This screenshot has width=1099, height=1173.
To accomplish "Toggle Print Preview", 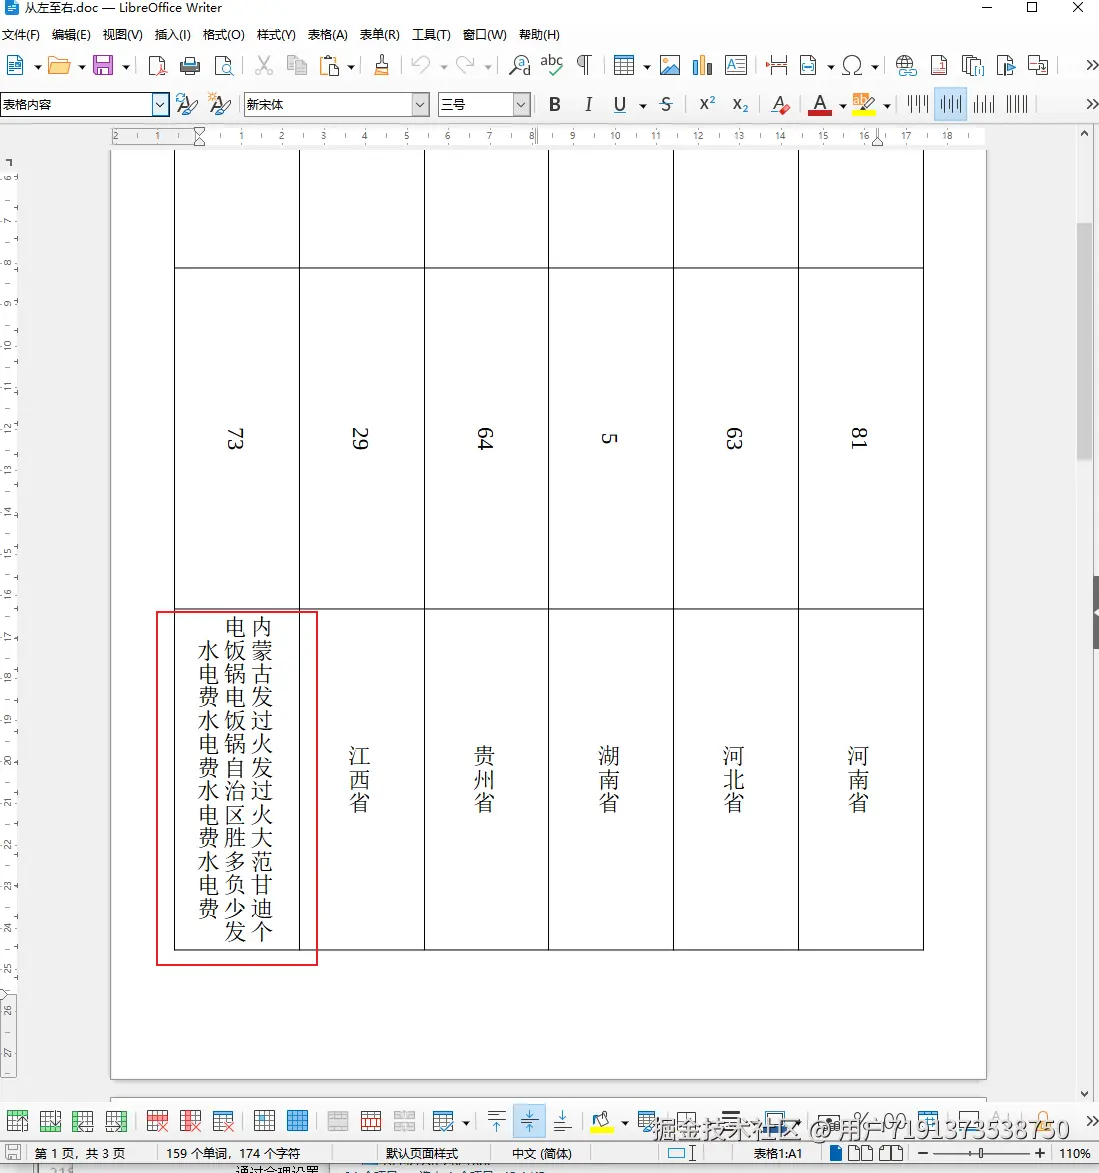I will pos(224,66).
